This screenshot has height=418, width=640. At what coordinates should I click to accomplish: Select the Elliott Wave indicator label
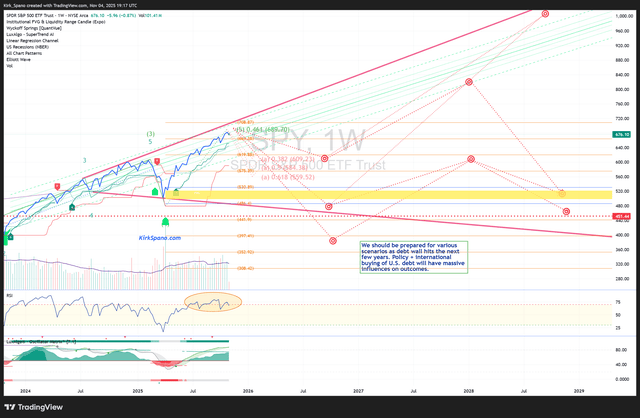18,60
